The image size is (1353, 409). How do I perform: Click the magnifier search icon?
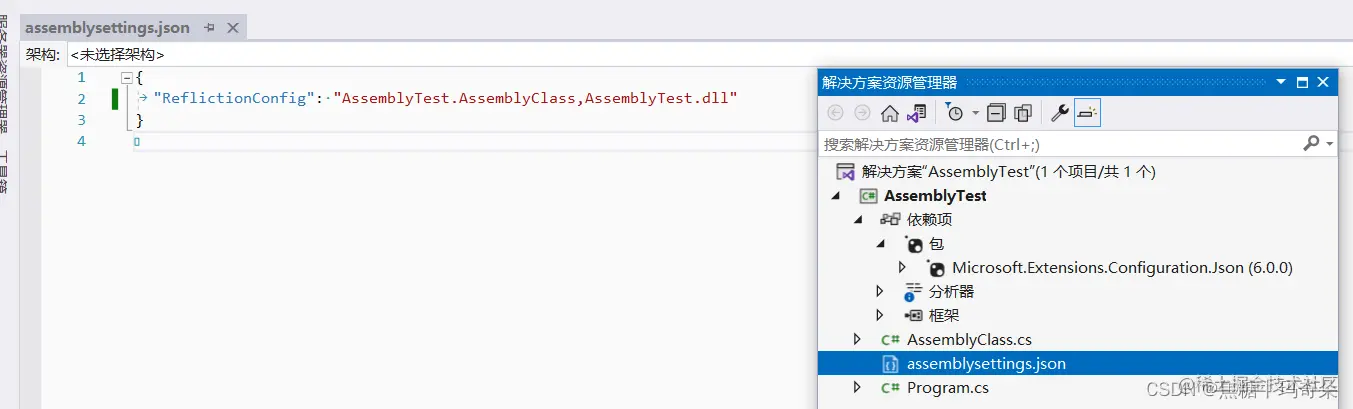[1311, 144]
